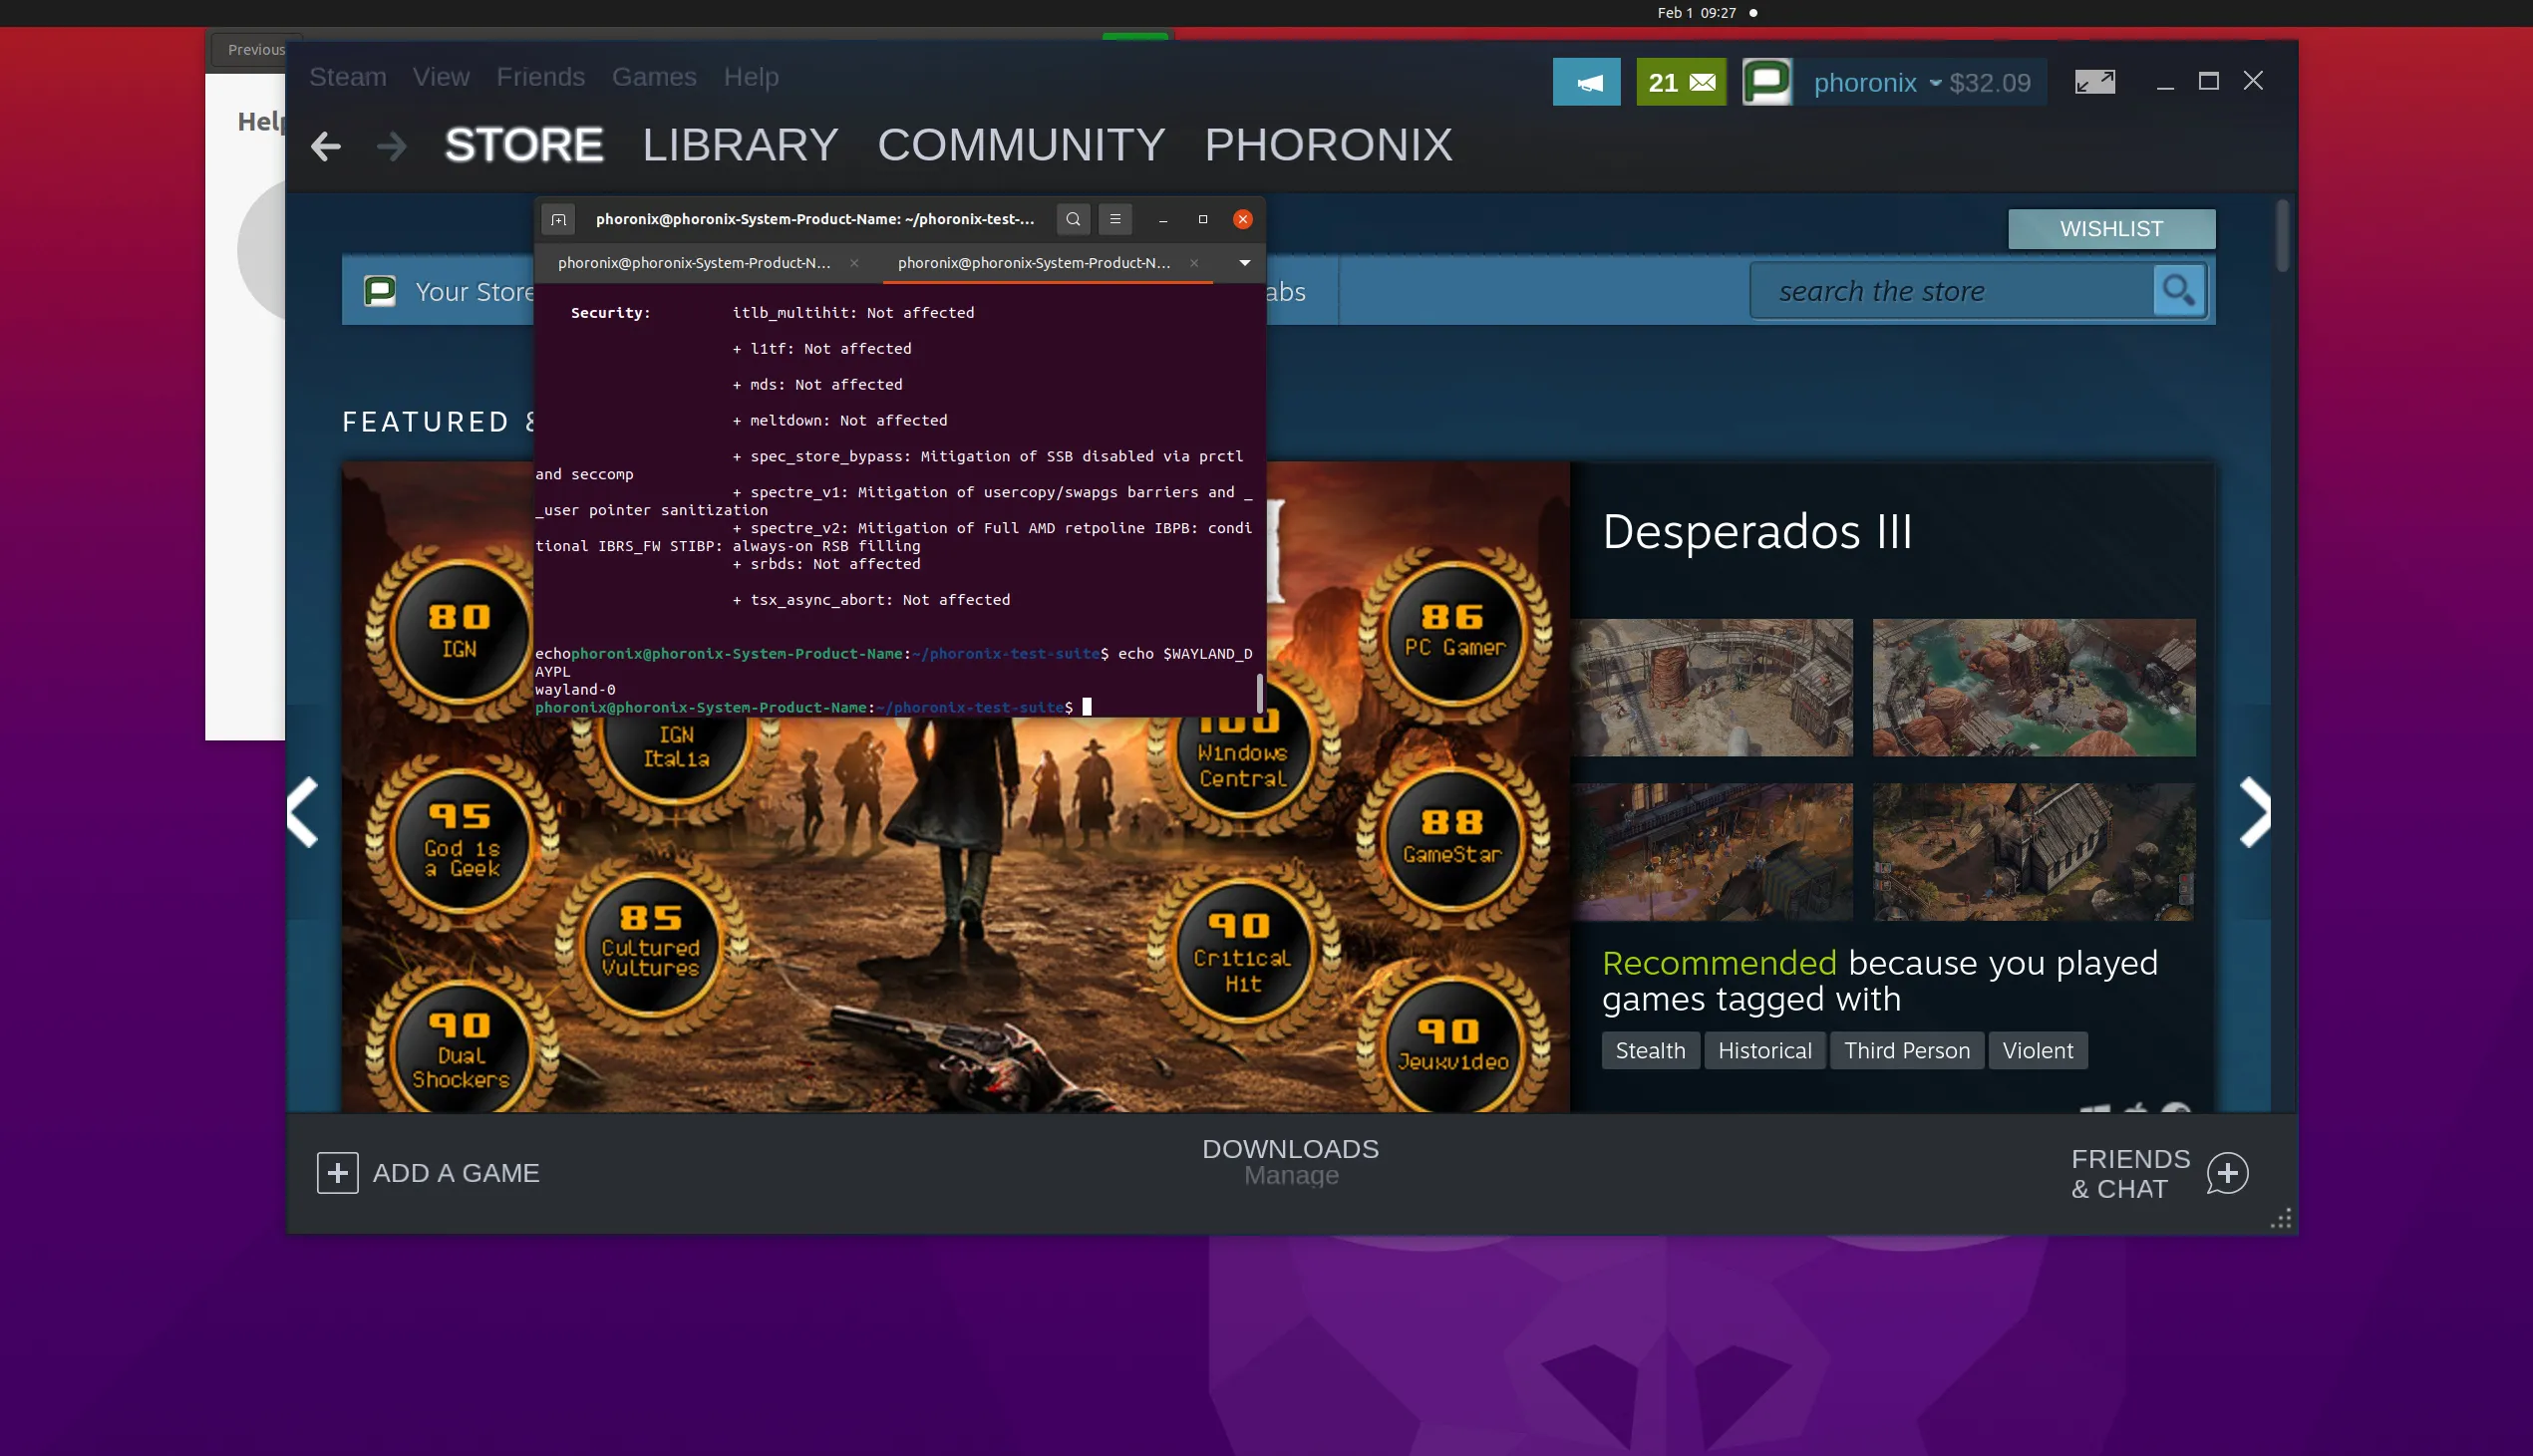Click the Steam notification mail icon
The width and height of the screenshot is (2533, 1456).
click(x=1681, y=82)
